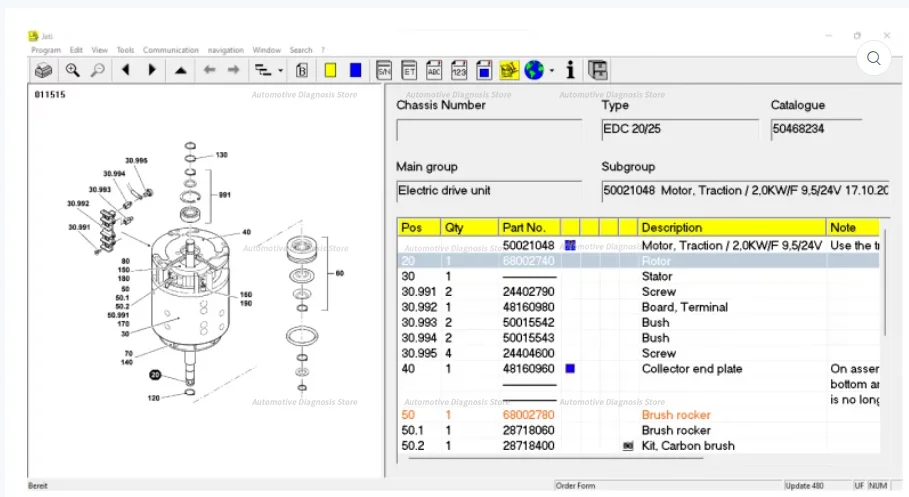Open the Program menu
The image size is (909, 497).
point(46,50)
